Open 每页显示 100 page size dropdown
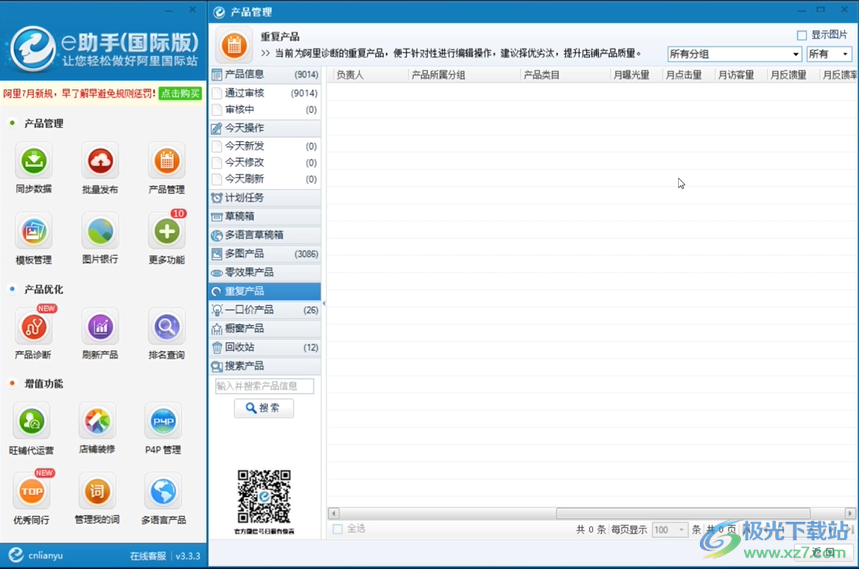 point(670,530)
